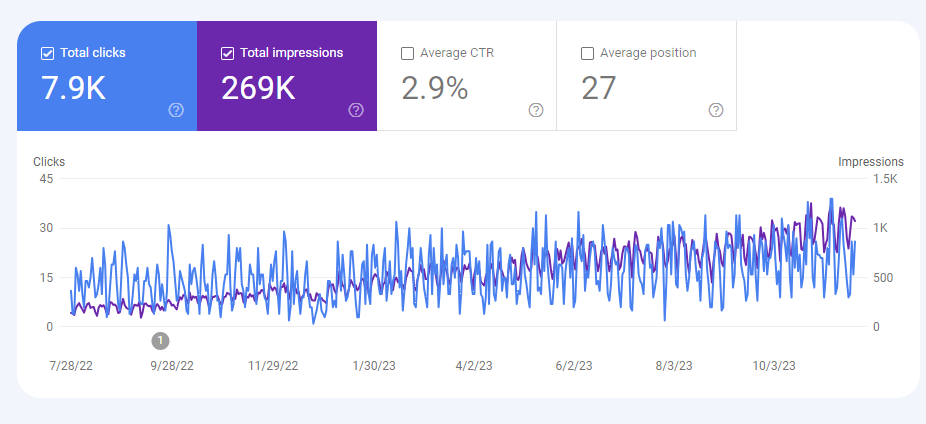Enable the Average position checkbox
Screen dimensions: 926x424
point(587,53)
